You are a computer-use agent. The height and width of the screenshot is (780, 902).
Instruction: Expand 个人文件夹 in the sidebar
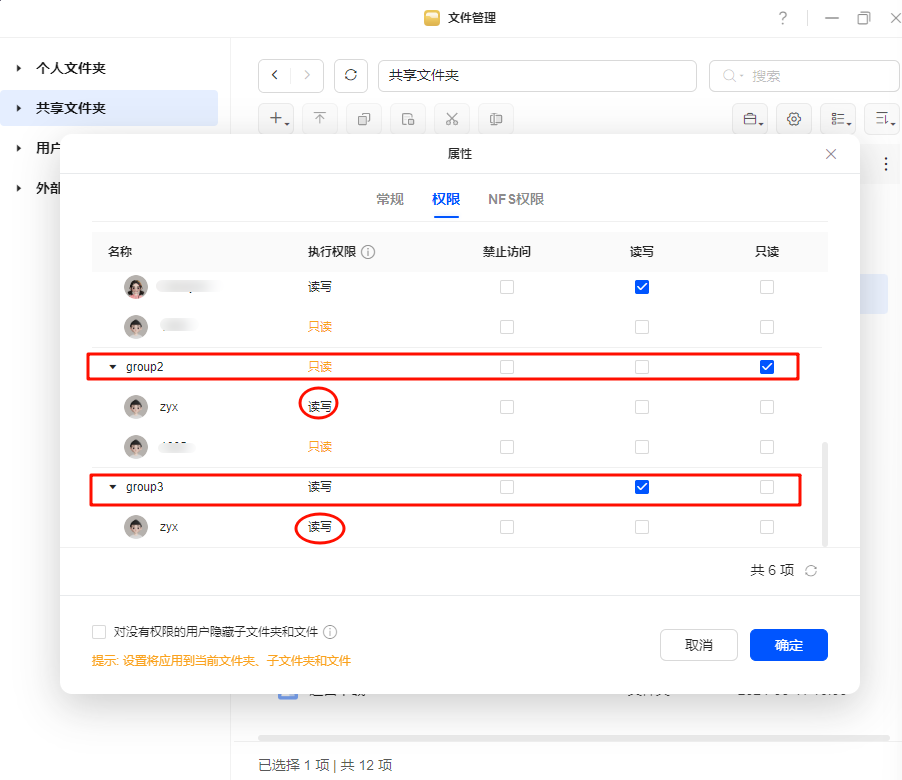19,68
